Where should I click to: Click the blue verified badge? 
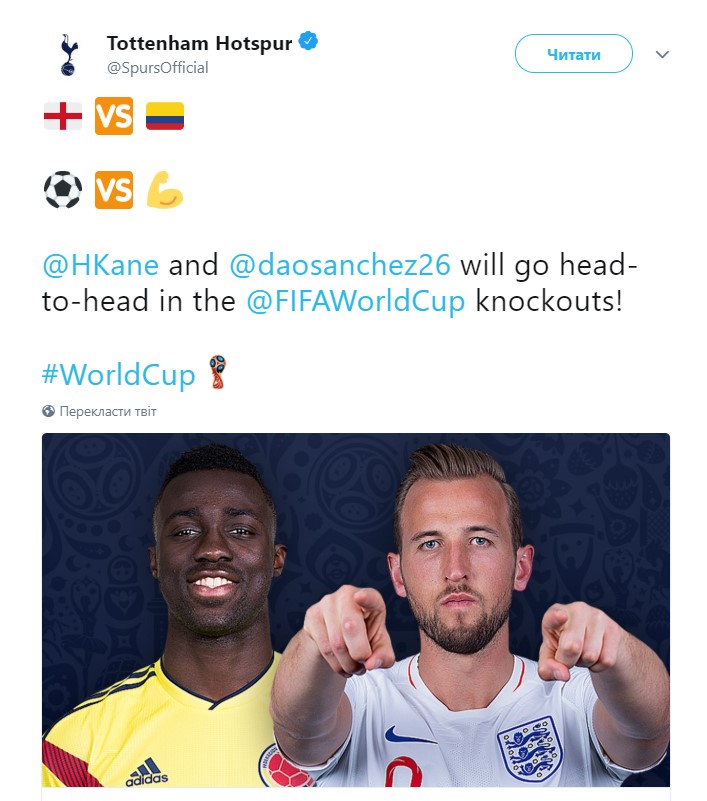tap(311, 43)
